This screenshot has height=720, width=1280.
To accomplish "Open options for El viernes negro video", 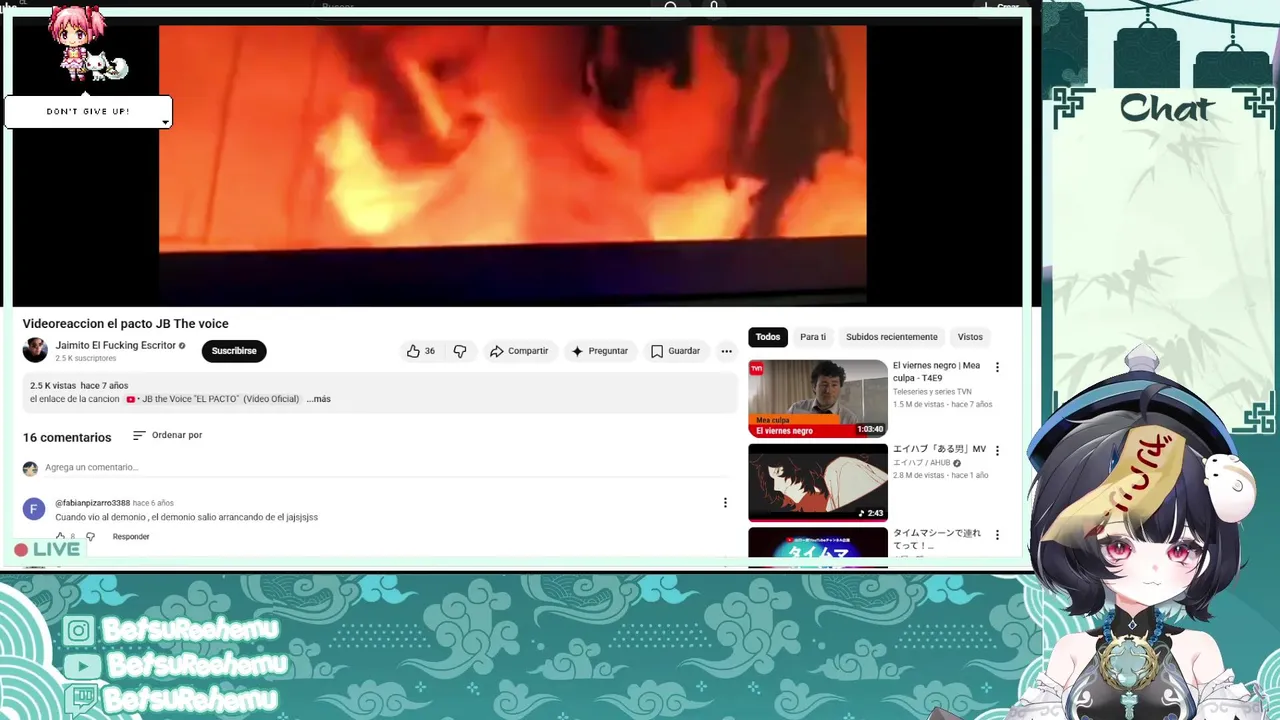I will (997, 367).
